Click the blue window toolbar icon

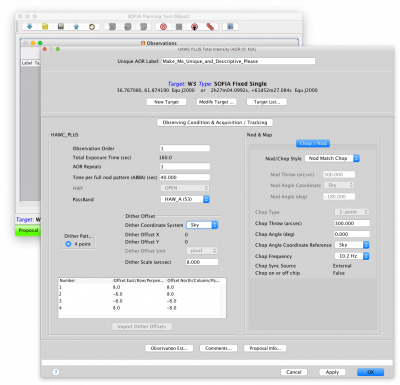click(x=230, y=27)
